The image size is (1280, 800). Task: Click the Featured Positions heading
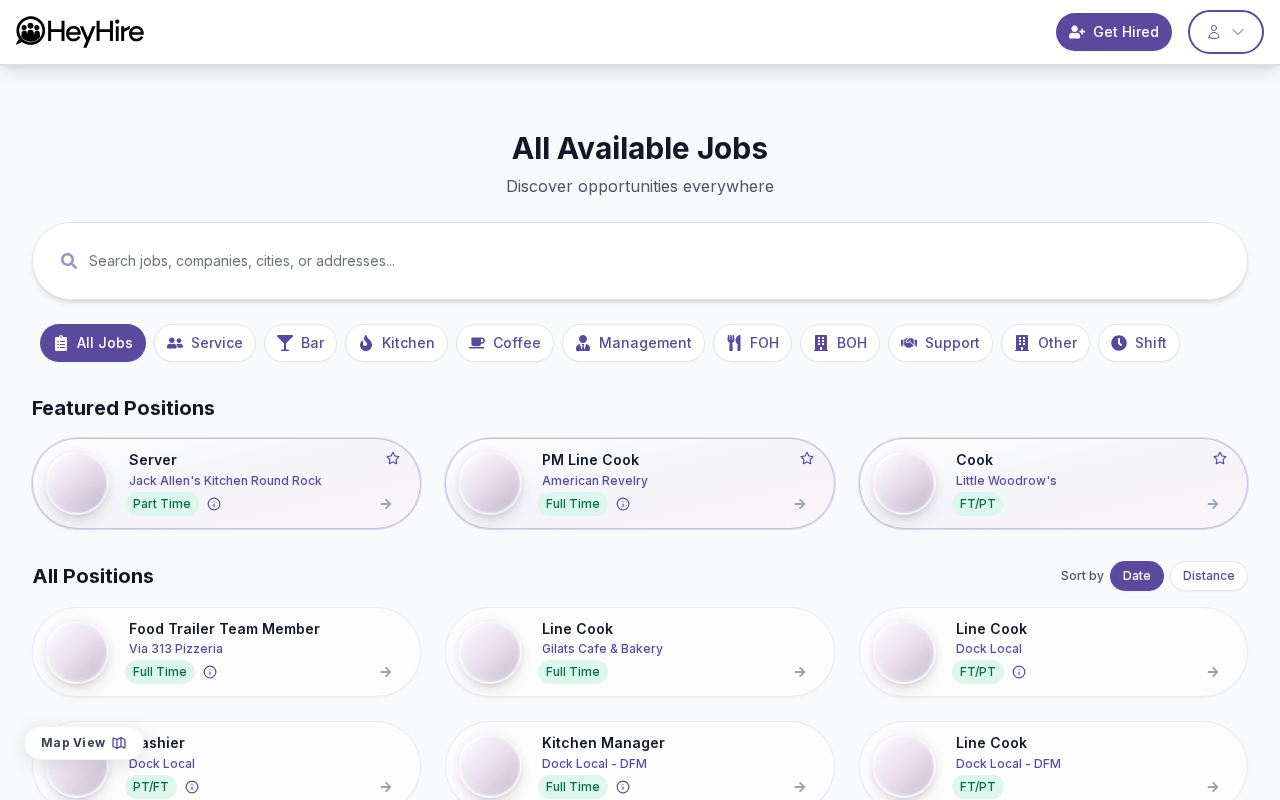coord(123,408)
